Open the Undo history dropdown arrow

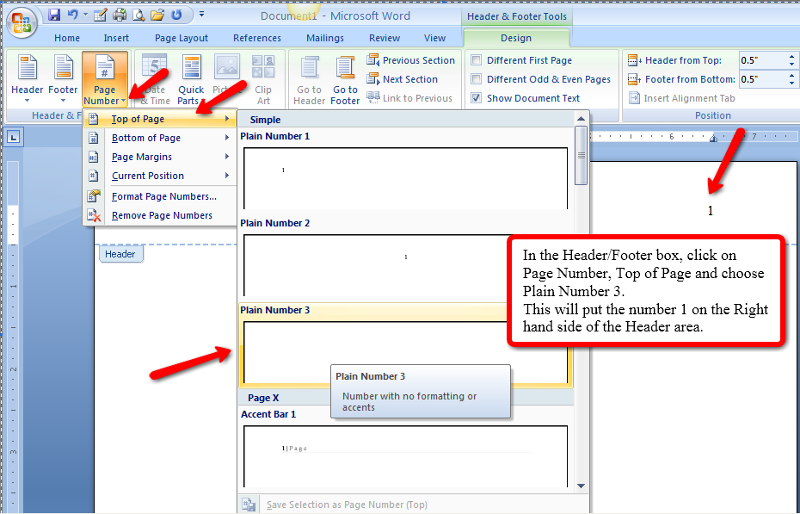tap(85, 15)
